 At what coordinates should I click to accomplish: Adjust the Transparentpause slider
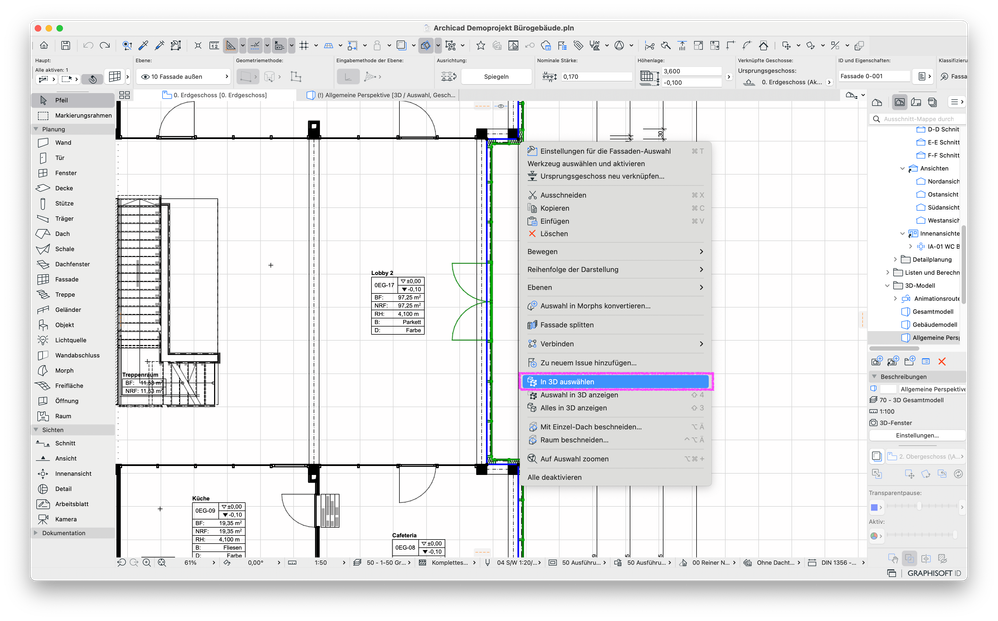click(920, 507)
